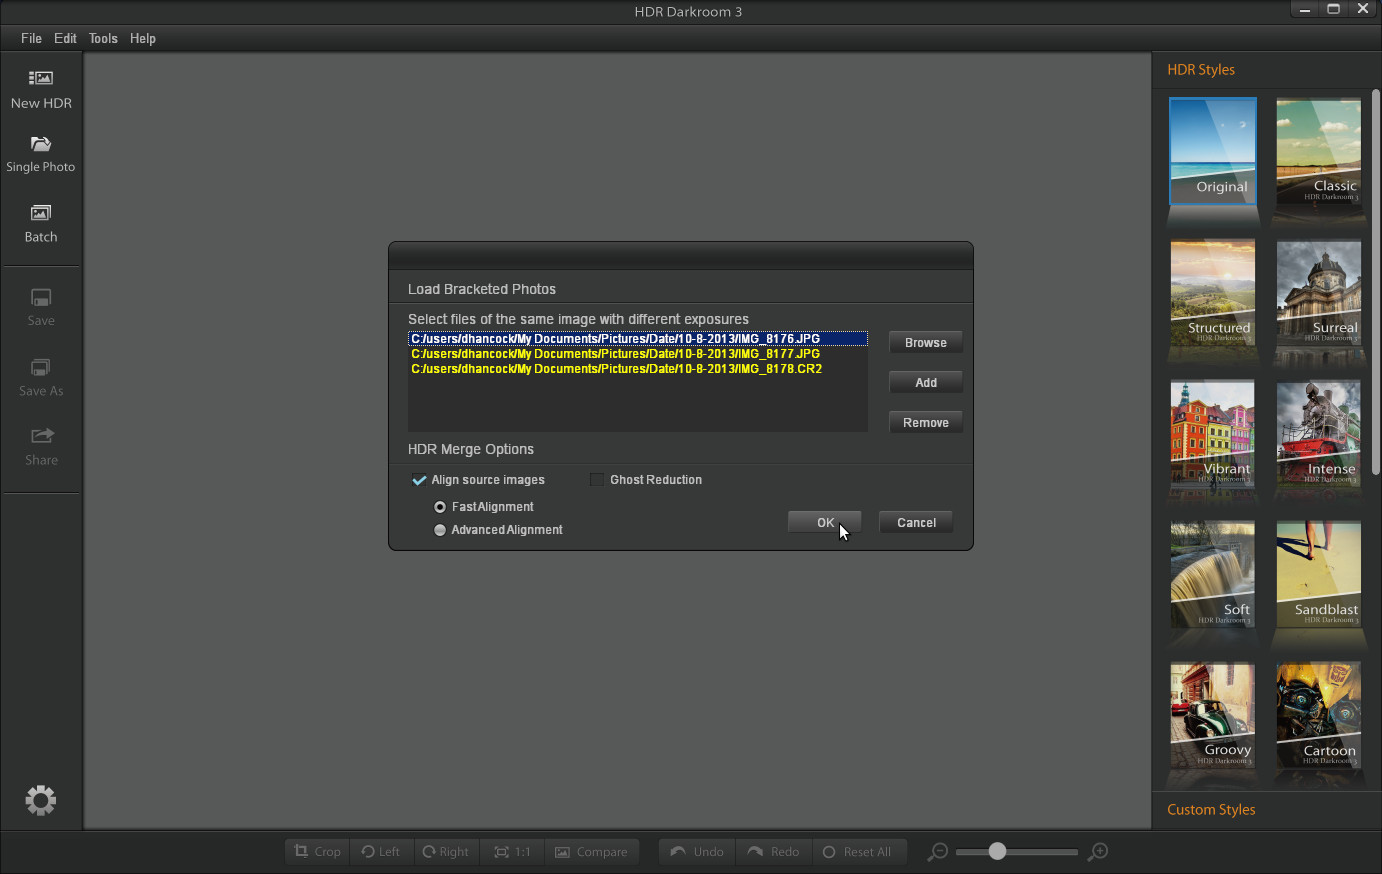This screenshot has width=1382, height=874.
Task: Choose the Groovy HDR style
Action: tap(1213, 715)
